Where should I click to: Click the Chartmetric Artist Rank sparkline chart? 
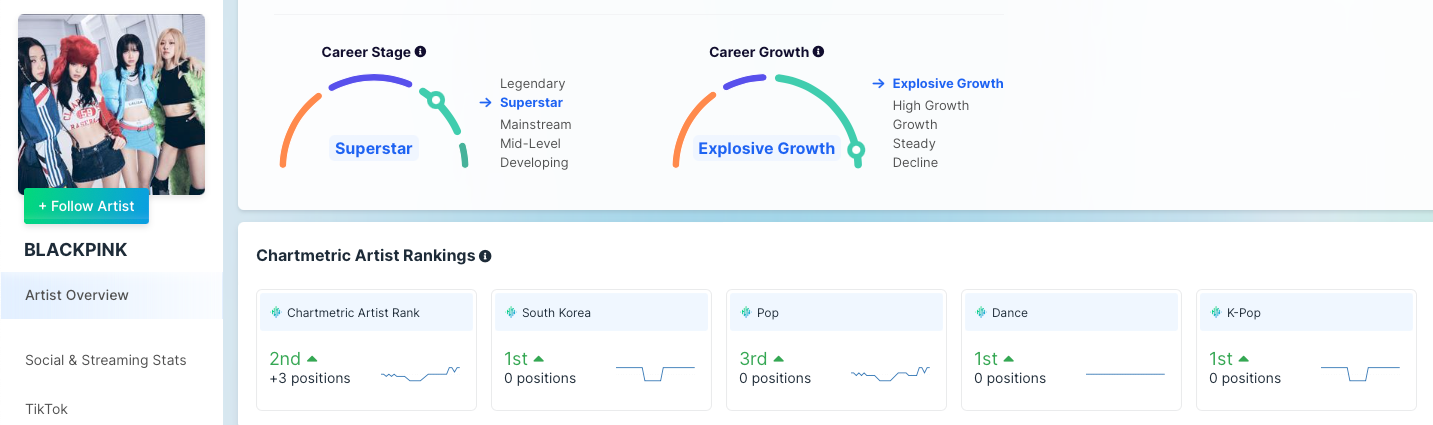420,373
